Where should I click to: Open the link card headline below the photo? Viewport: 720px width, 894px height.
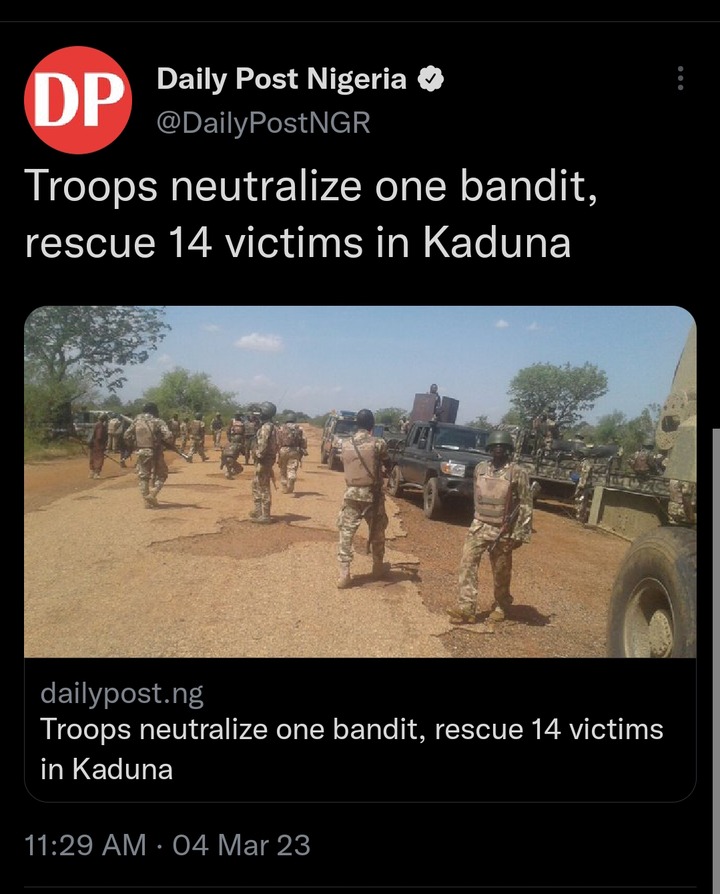point(352,749)
